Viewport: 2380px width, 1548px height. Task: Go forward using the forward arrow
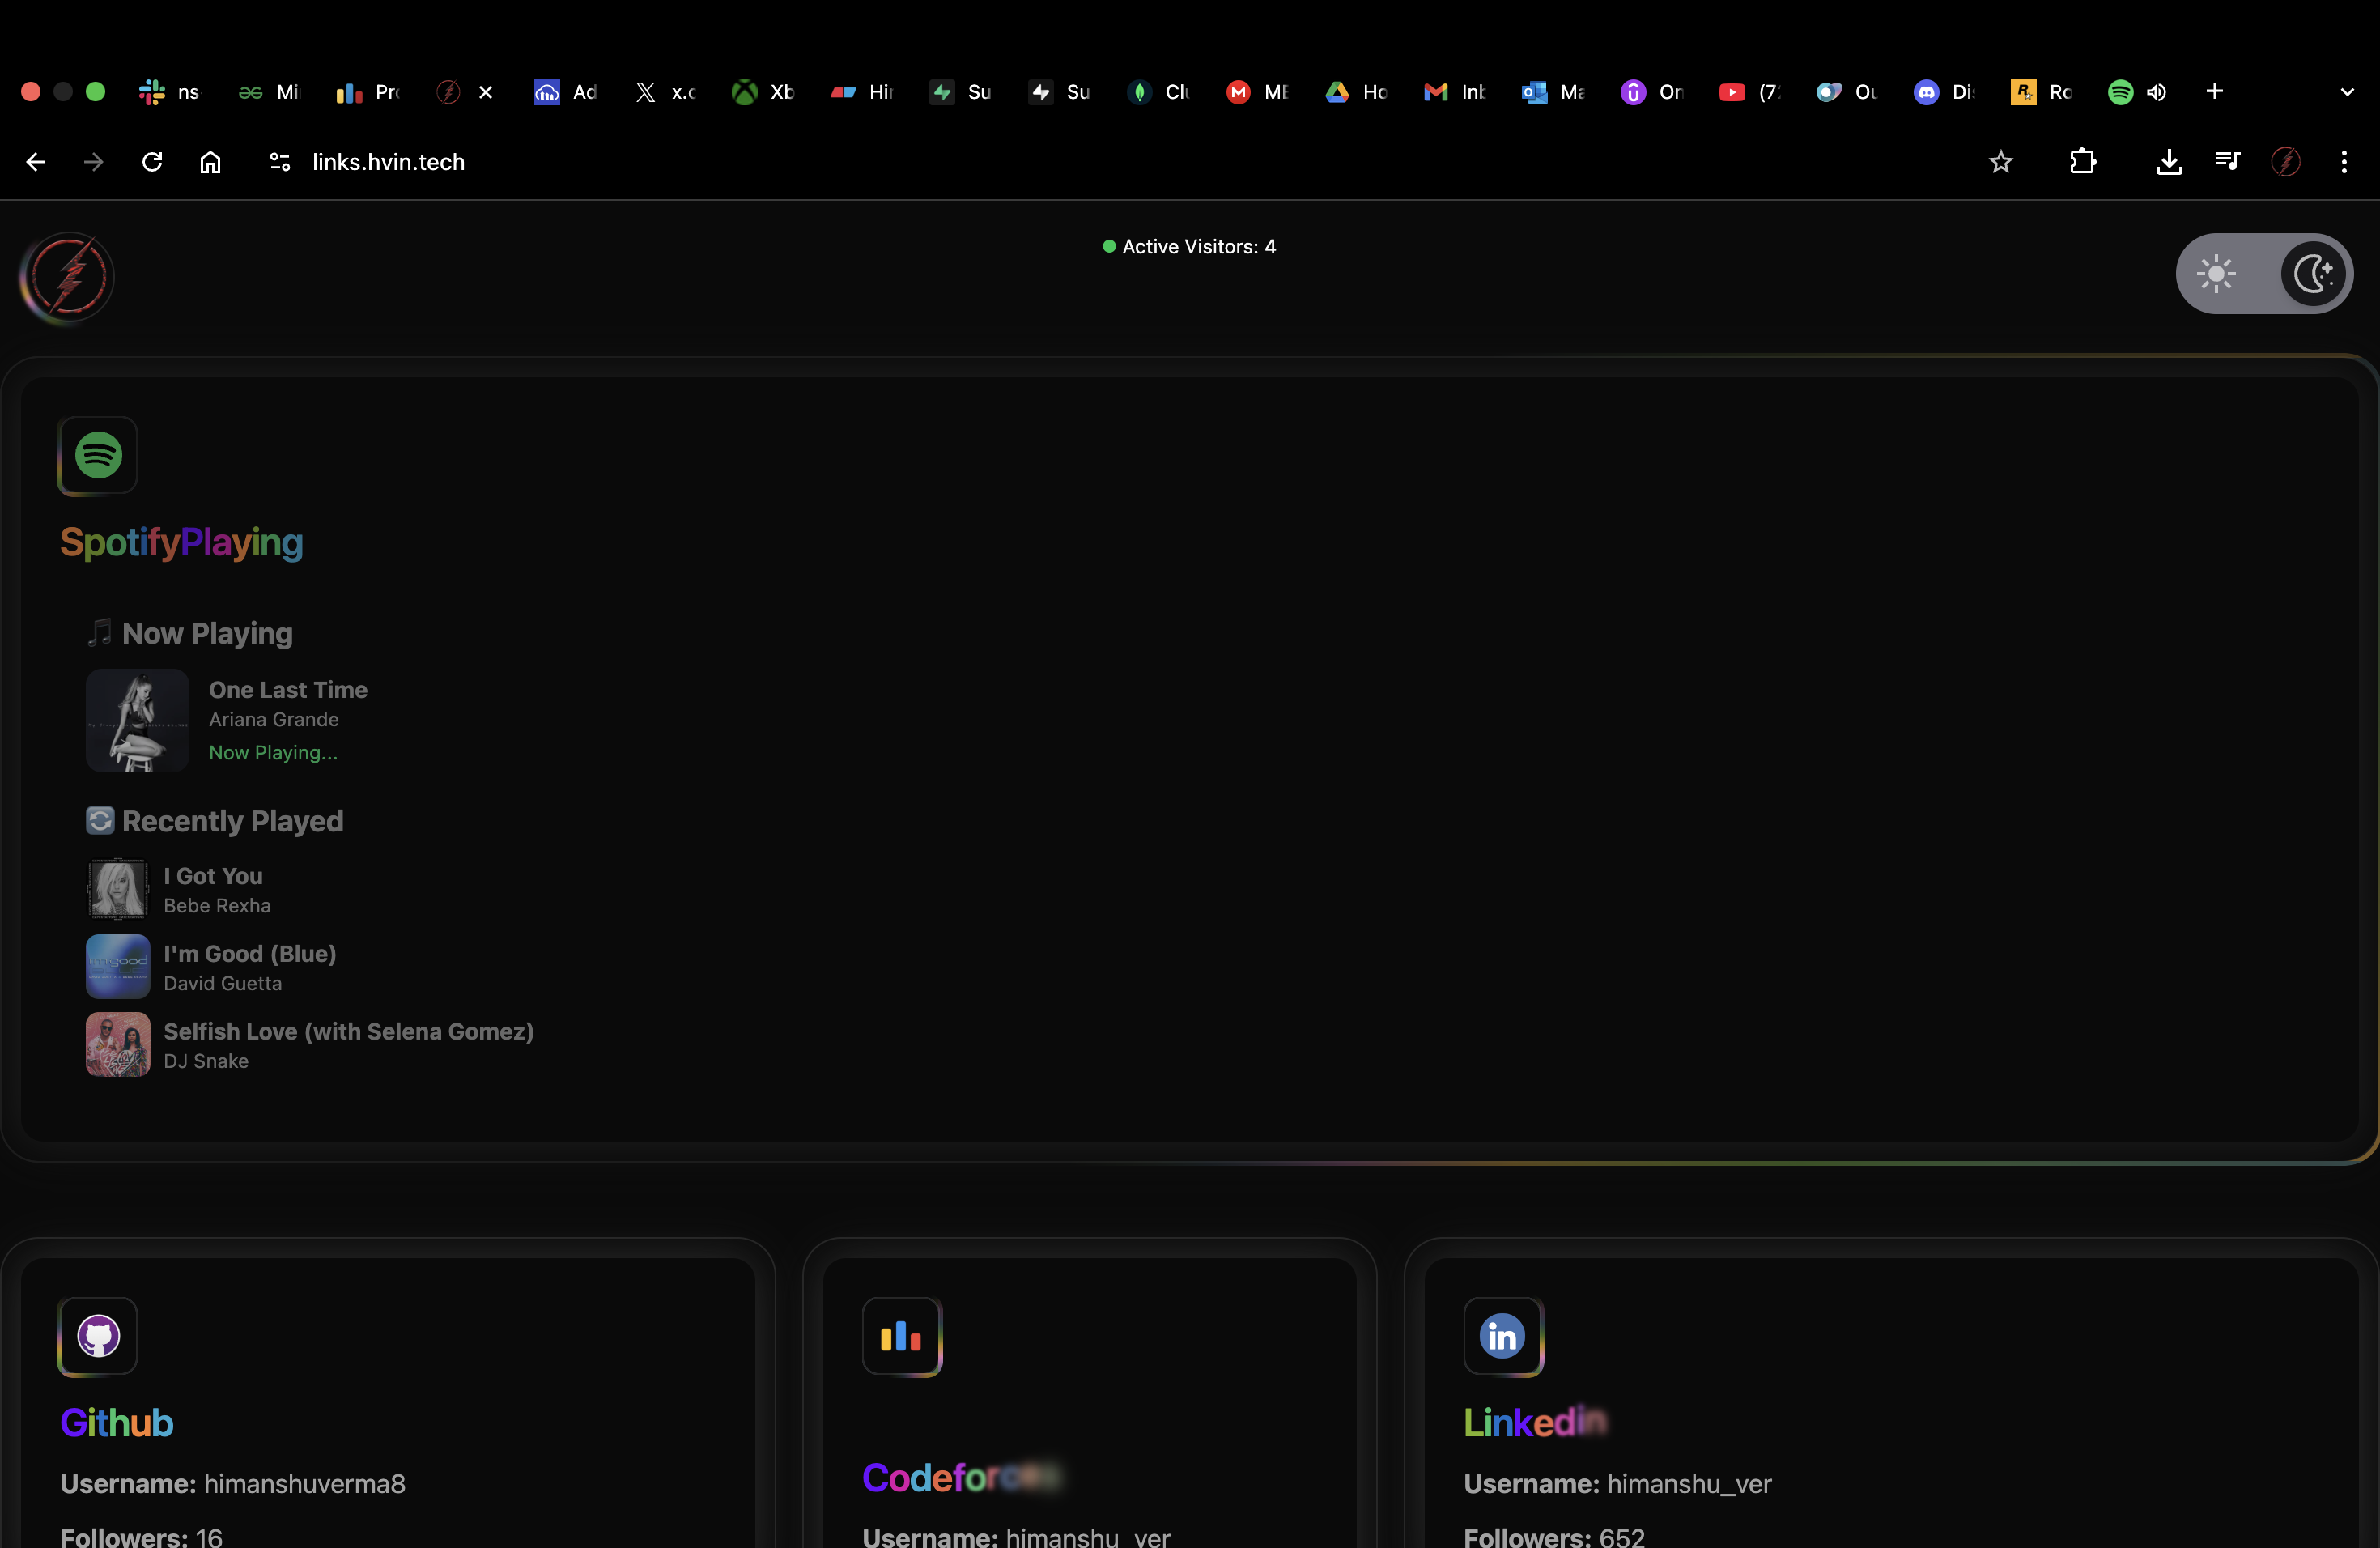coord(93,162)
